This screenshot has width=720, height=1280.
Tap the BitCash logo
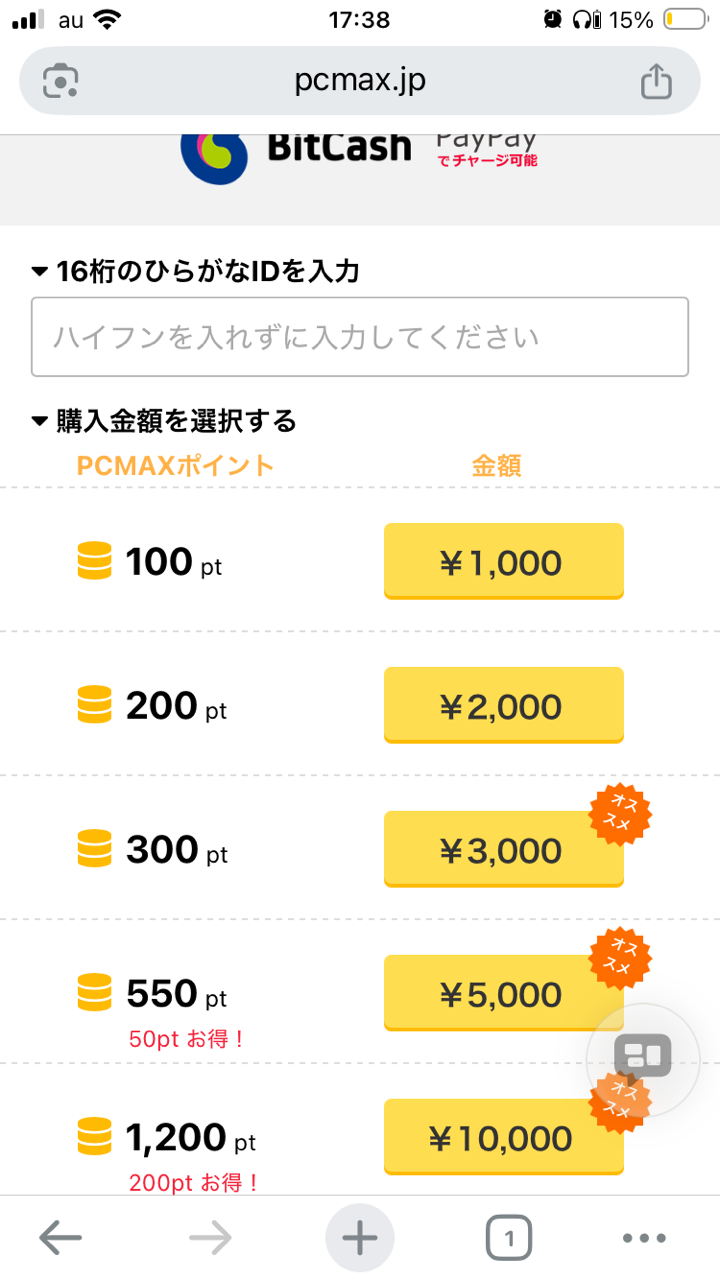[x=297, y=150]
